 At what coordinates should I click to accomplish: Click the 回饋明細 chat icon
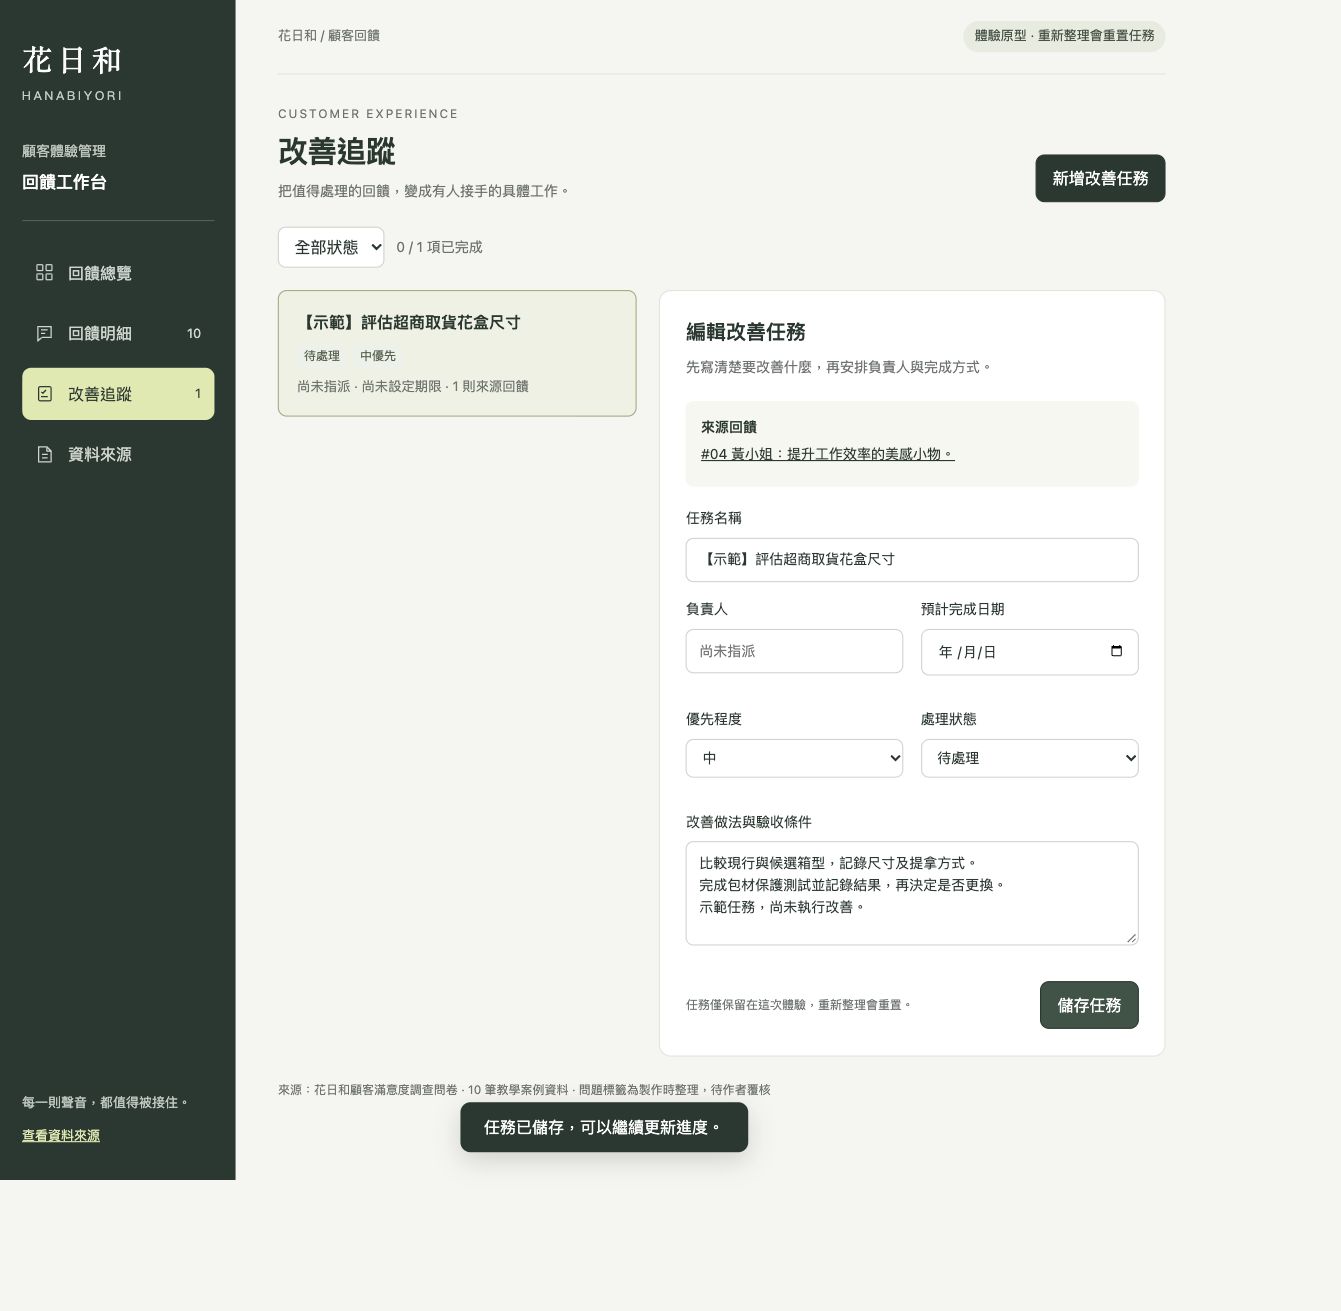44,333
